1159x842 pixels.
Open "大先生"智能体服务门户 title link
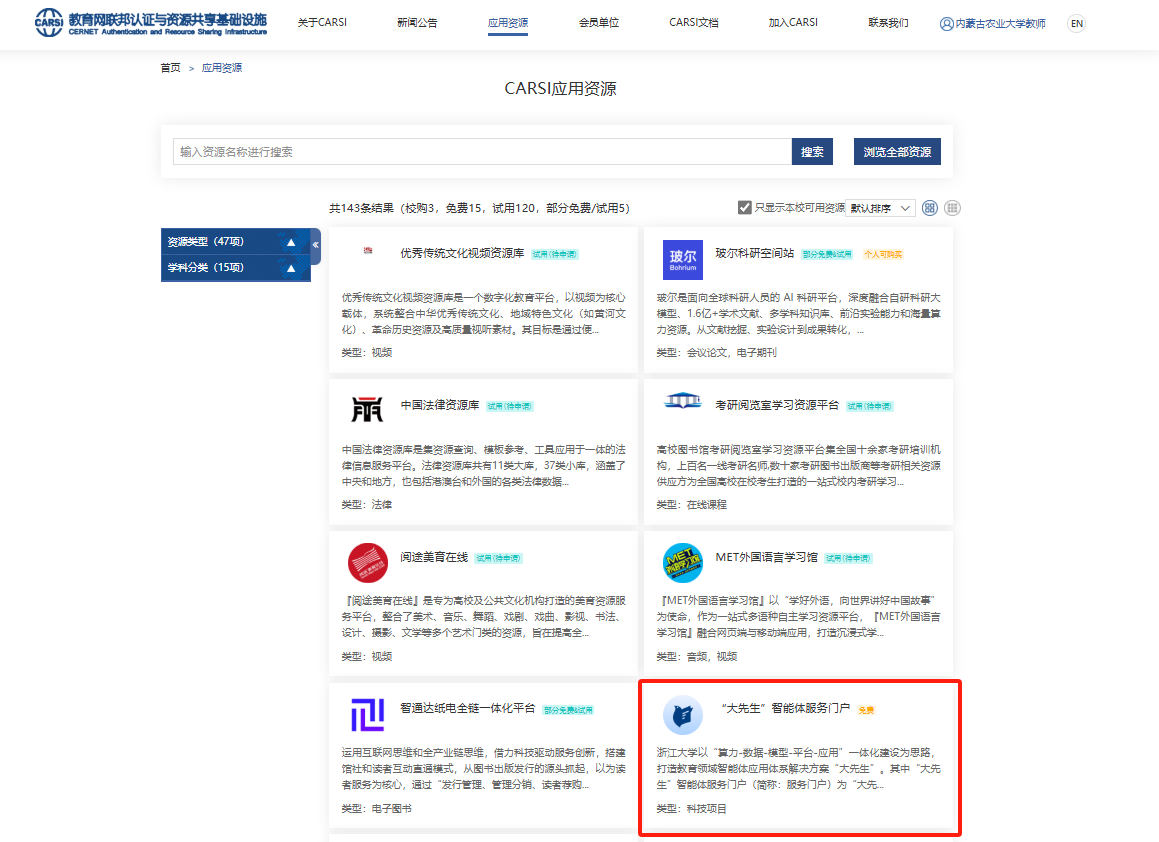click(x=785, y=708)
